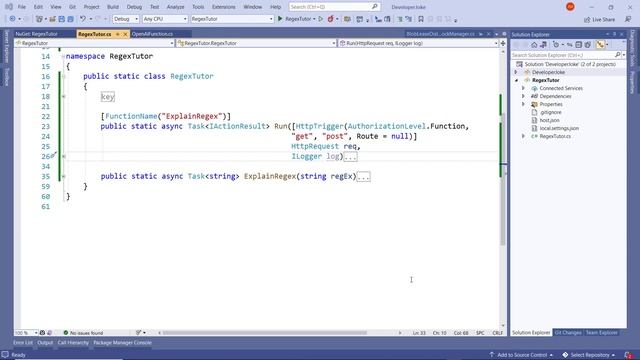The height and width of the screenshot is (360, 640).
Task: Collapse RegexTutor project node
Action: [516, 80]
